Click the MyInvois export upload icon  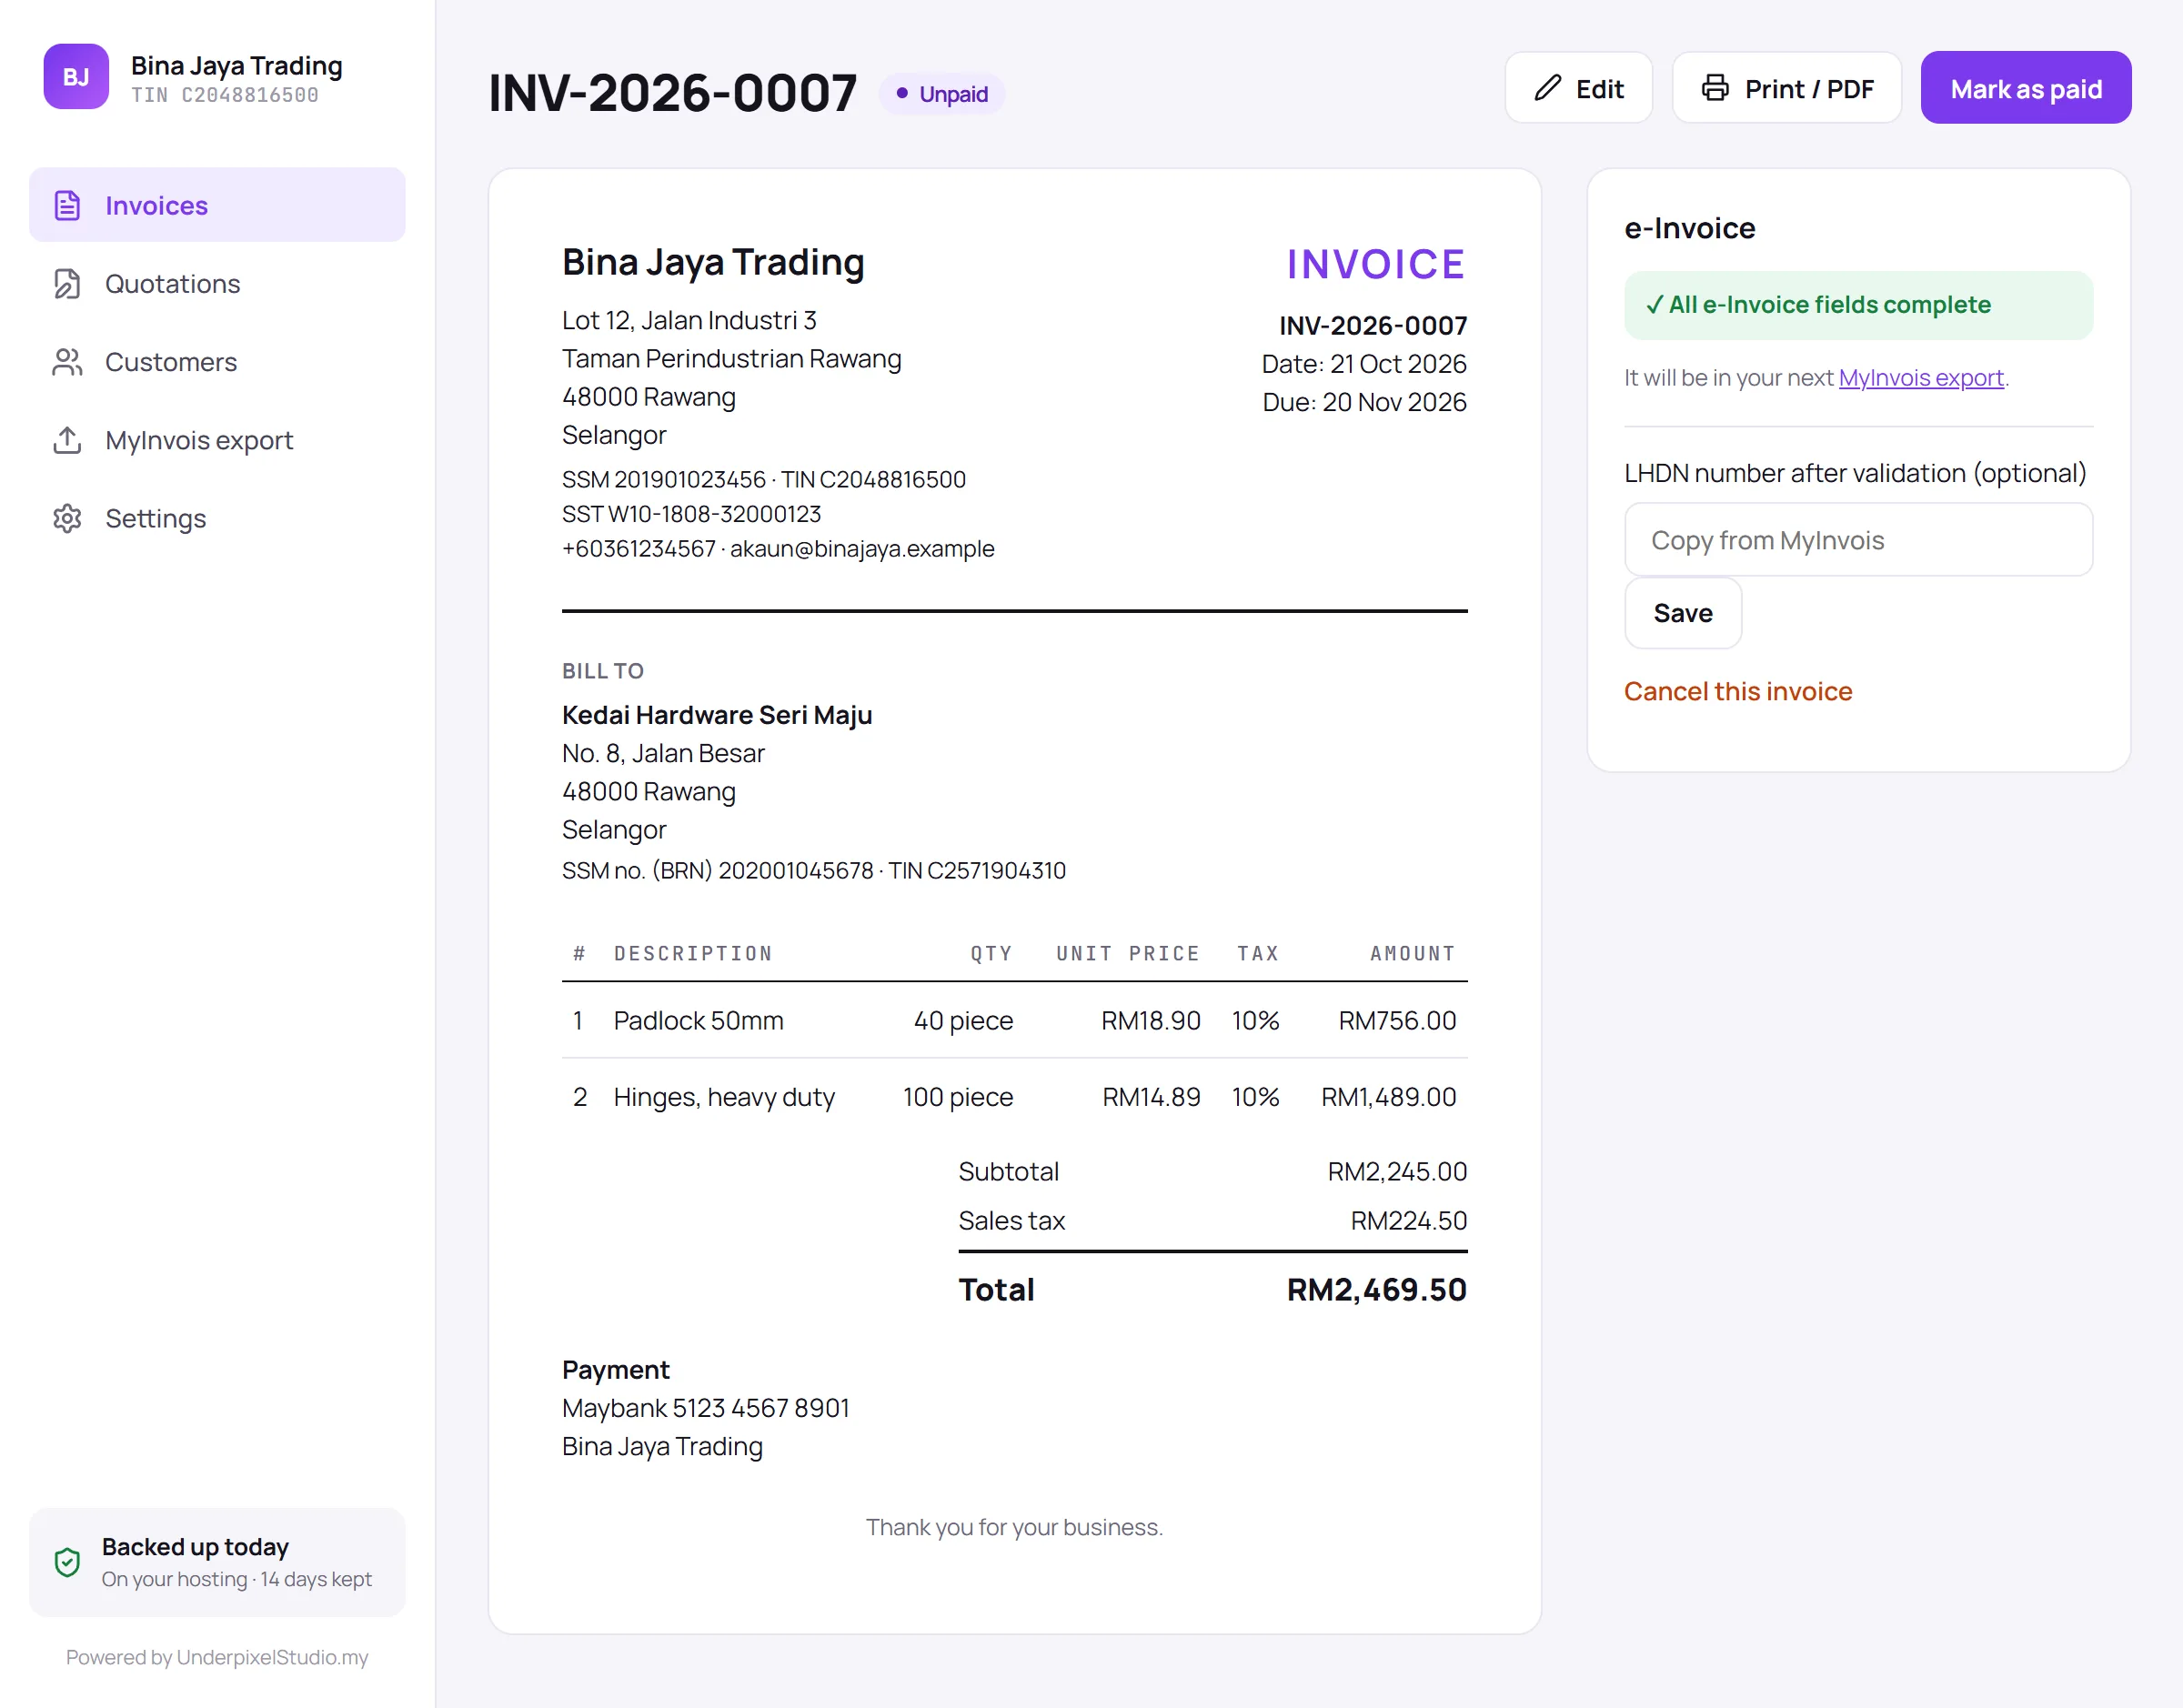click(x=67, y=440)
